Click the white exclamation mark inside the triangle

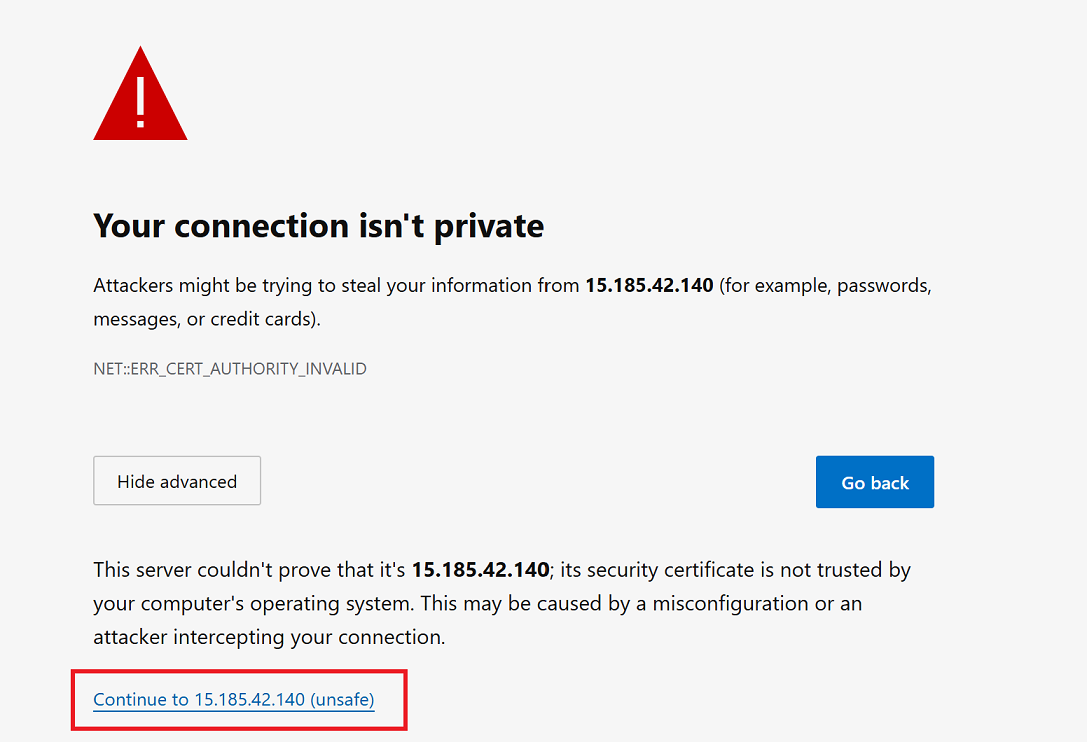141,100
